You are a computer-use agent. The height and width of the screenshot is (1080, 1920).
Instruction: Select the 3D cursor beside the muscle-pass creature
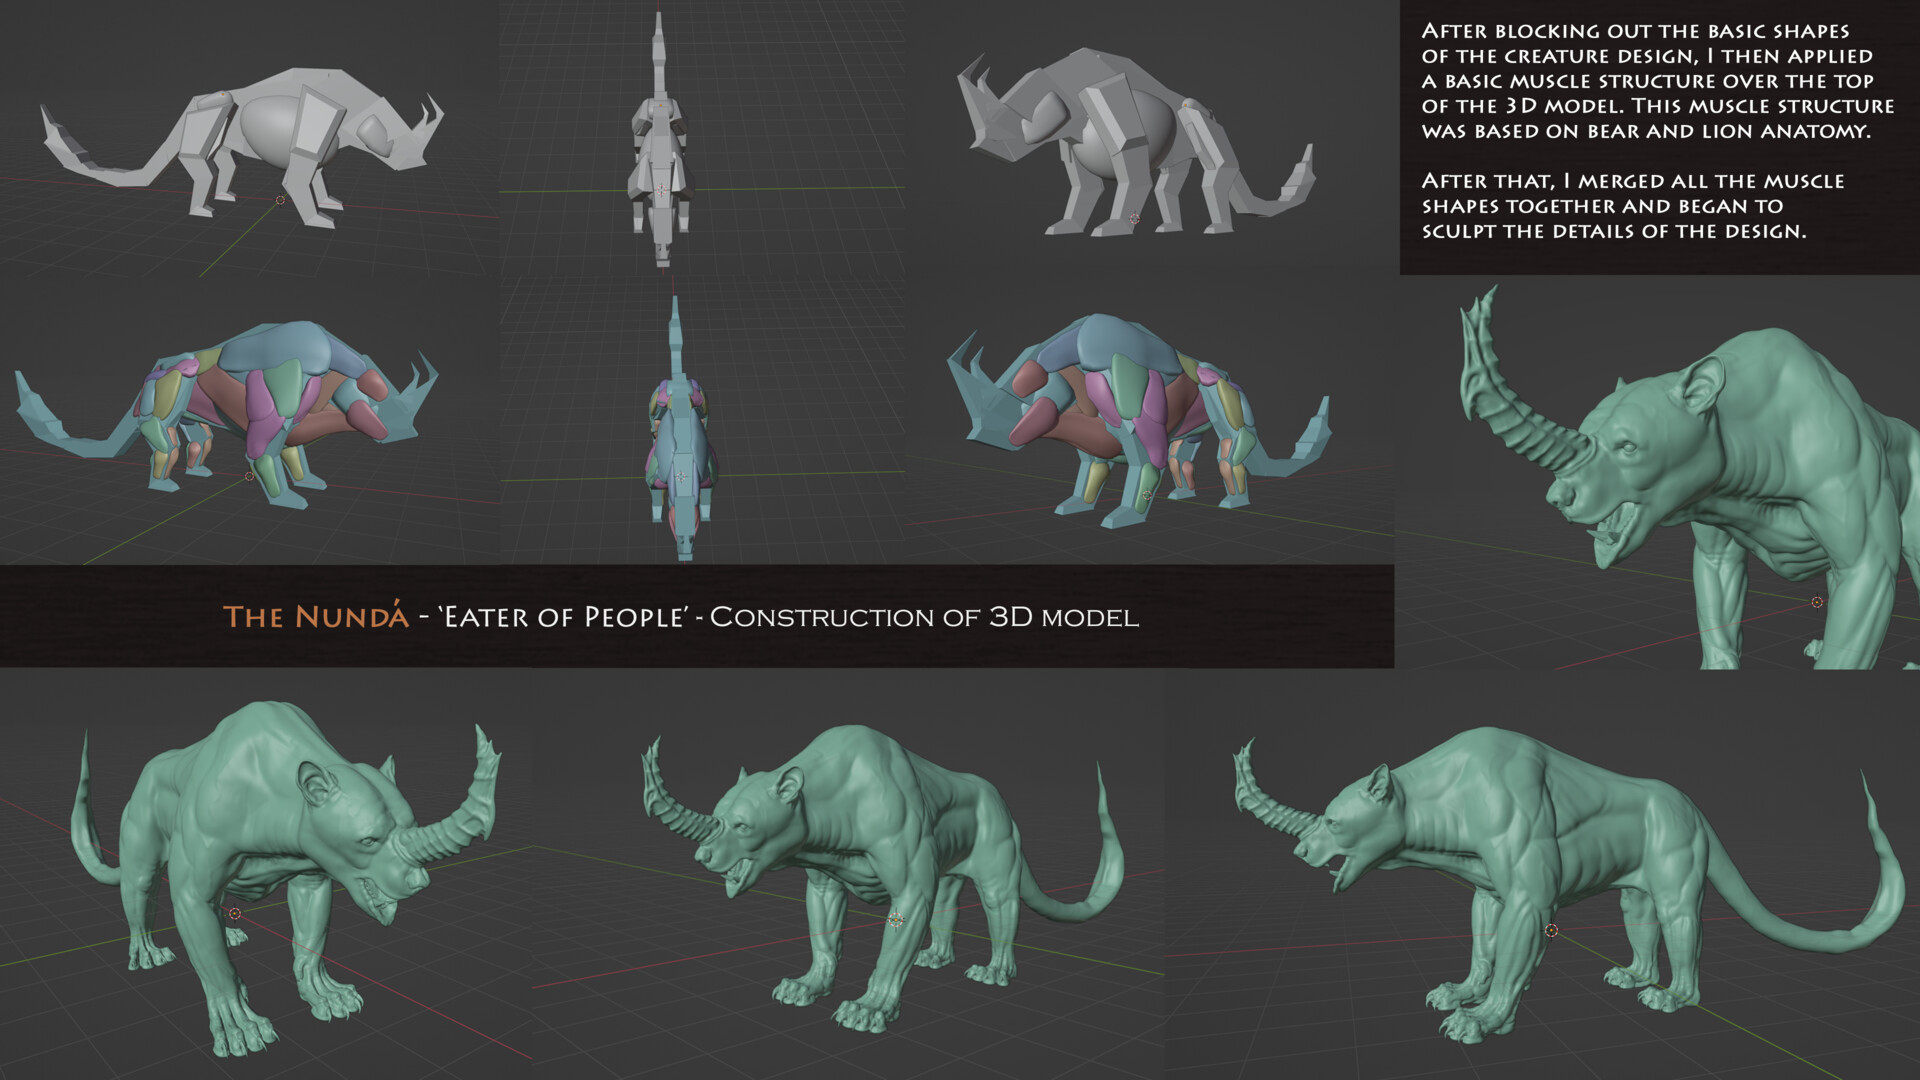coord(249,477)
